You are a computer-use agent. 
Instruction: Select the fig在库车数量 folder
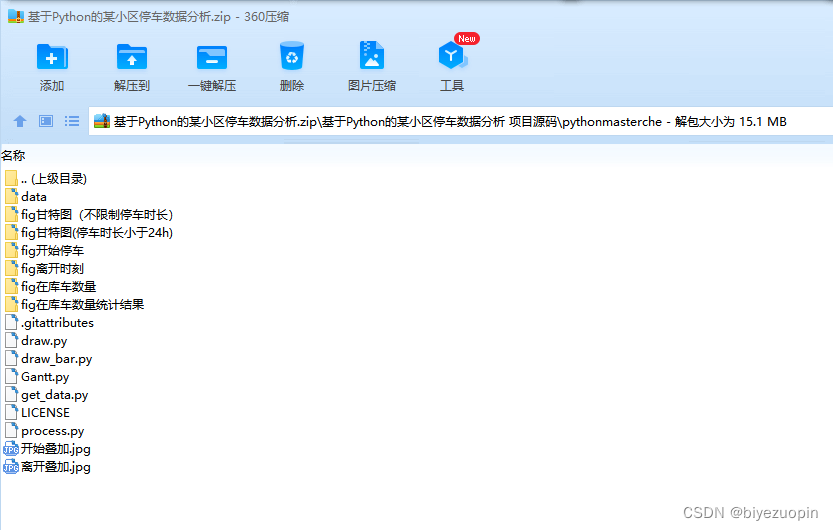point(50,287)
